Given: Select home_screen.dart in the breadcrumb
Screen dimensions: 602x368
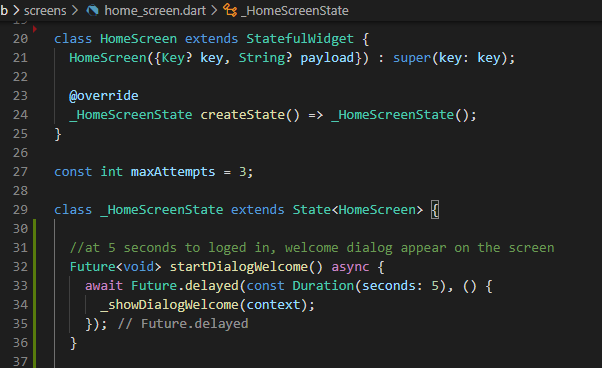Looking at the screenshot, I should point(155,11).
